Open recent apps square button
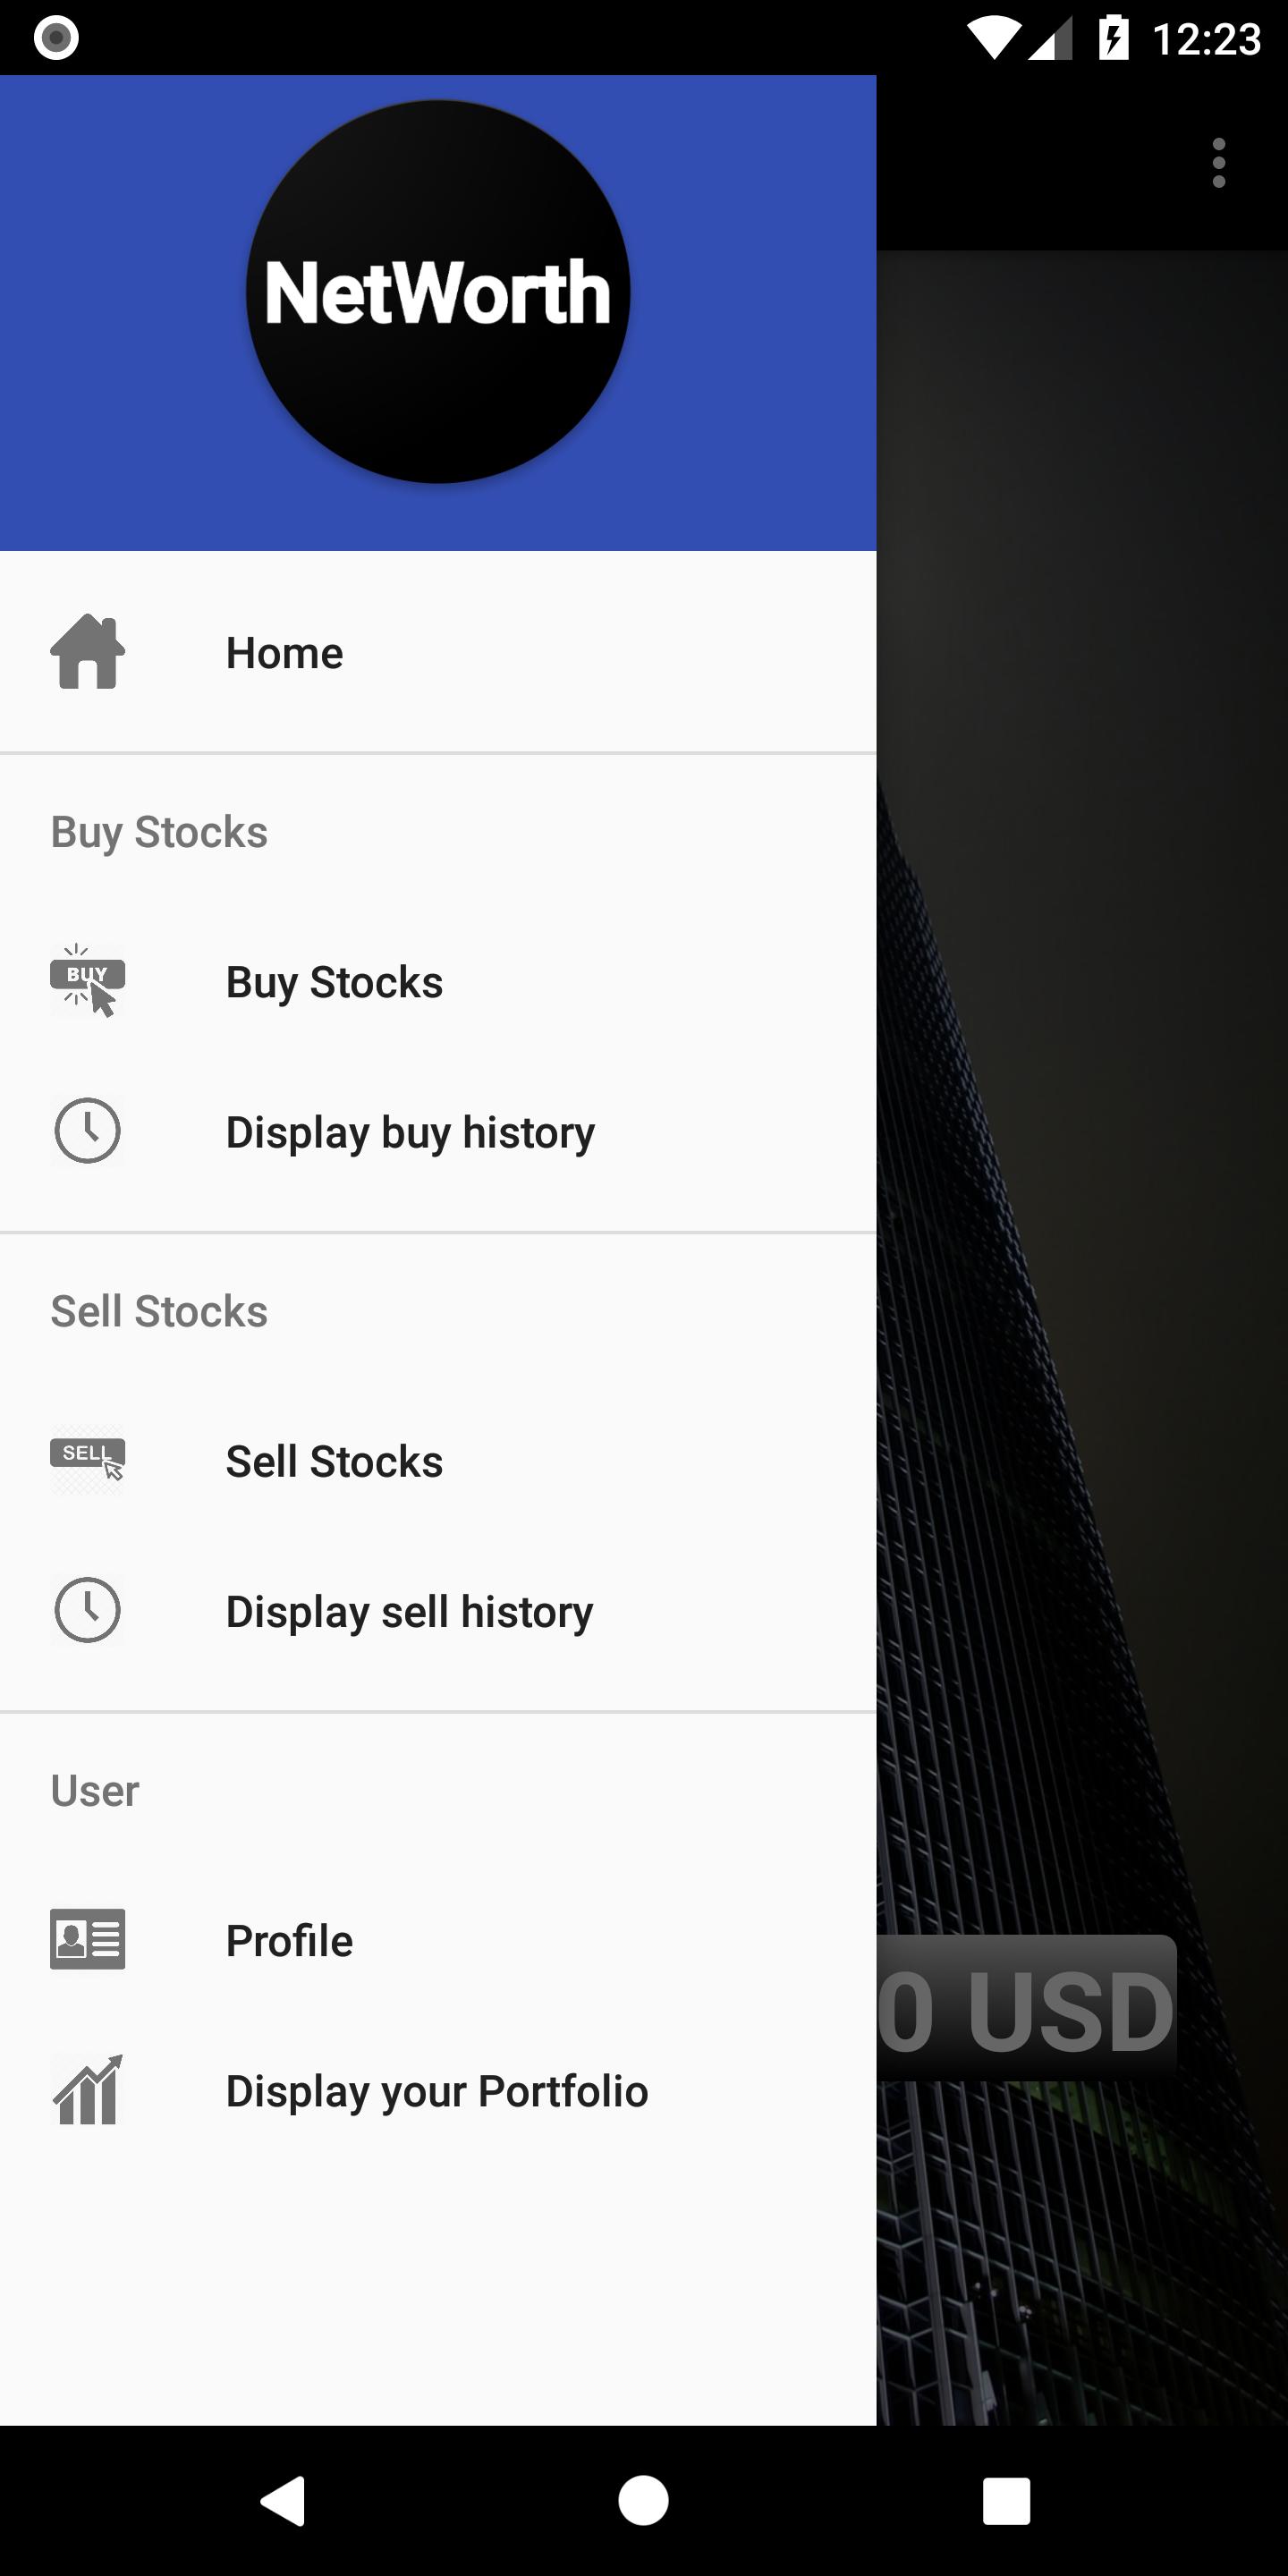The image size is (1288, 2576). point(1005,2500)
